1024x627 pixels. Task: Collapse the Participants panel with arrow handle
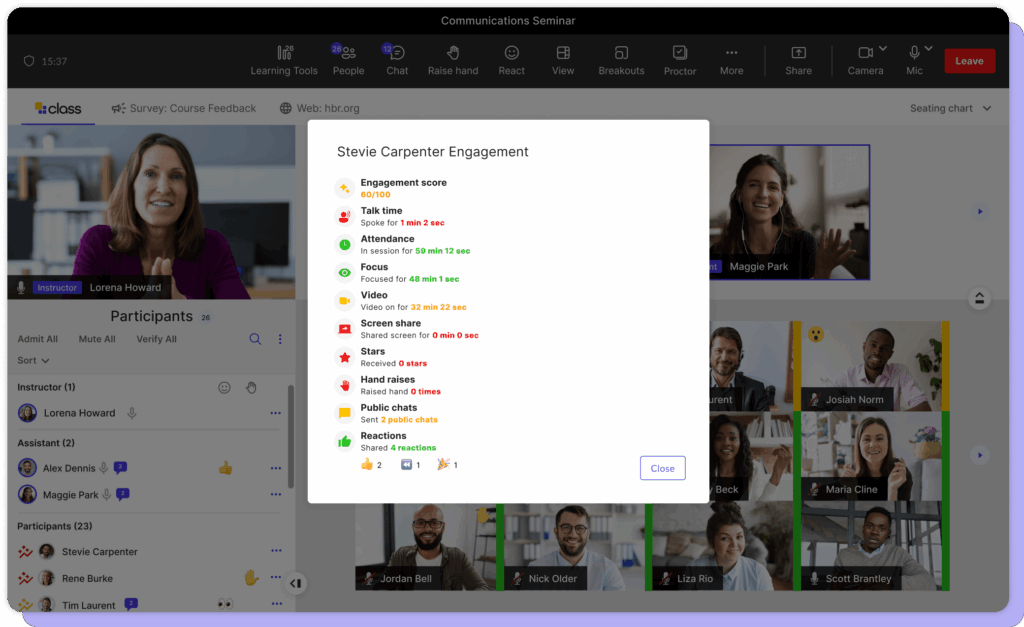click(295, 583)
